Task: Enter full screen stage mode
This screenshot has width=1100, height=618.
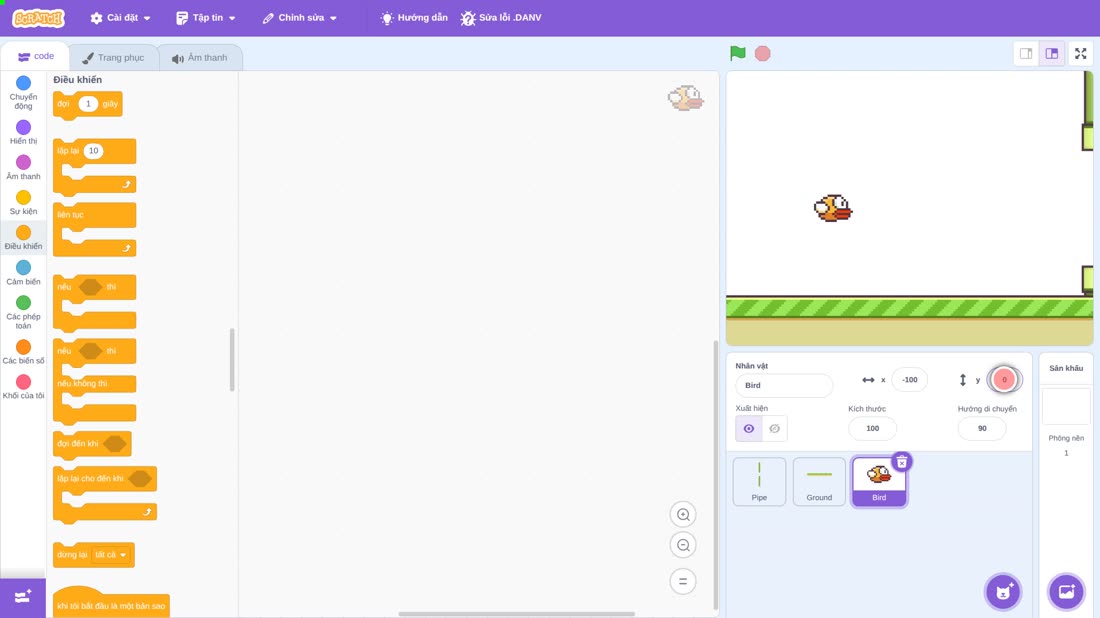Action: click(1080, 53)
